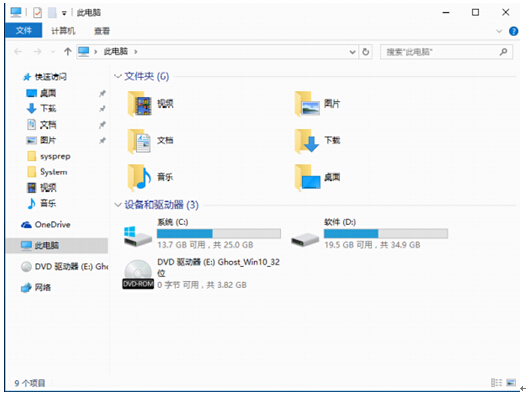
Task: Go up one level with up arrow
Action: pyautogui.click(x=68, y=51)
